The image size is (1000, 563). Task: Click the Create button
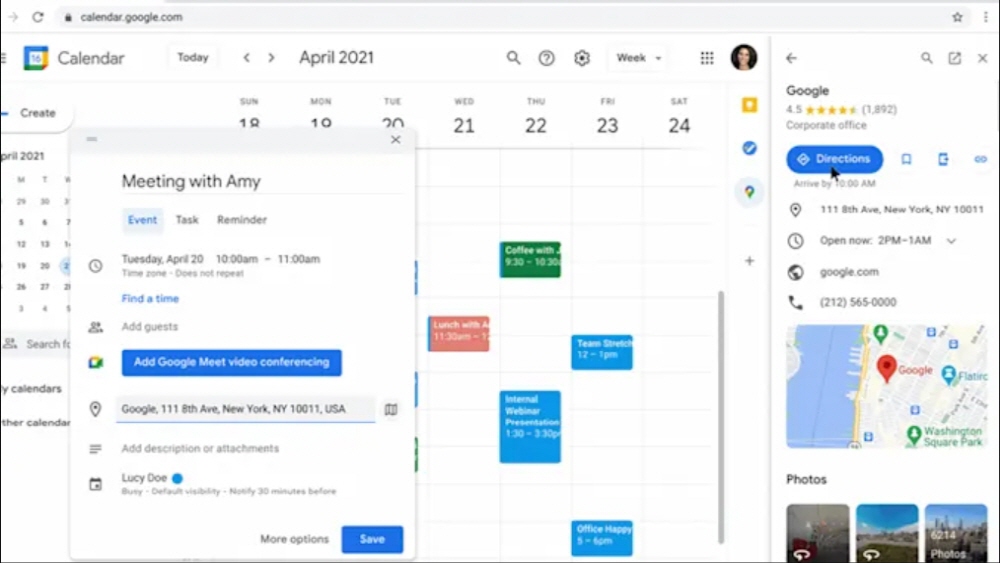35,113
